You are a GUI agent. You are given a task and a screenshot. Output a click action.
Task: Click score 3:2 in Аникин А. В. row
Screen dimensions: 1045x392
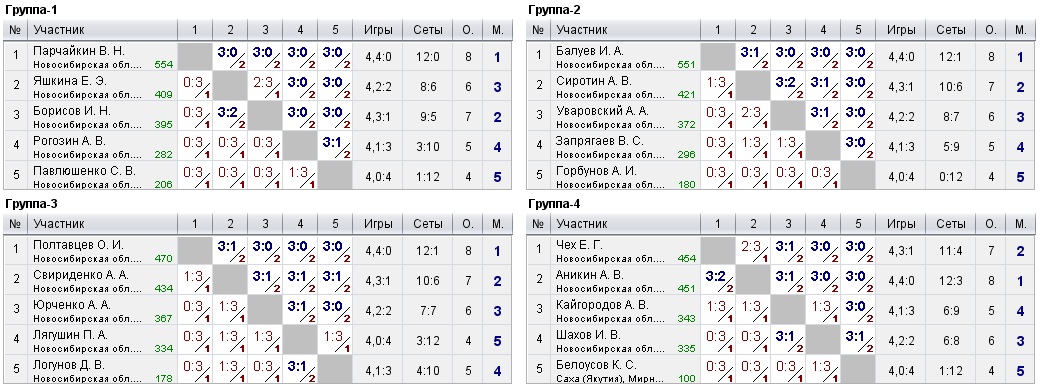[x=718, y=277]
